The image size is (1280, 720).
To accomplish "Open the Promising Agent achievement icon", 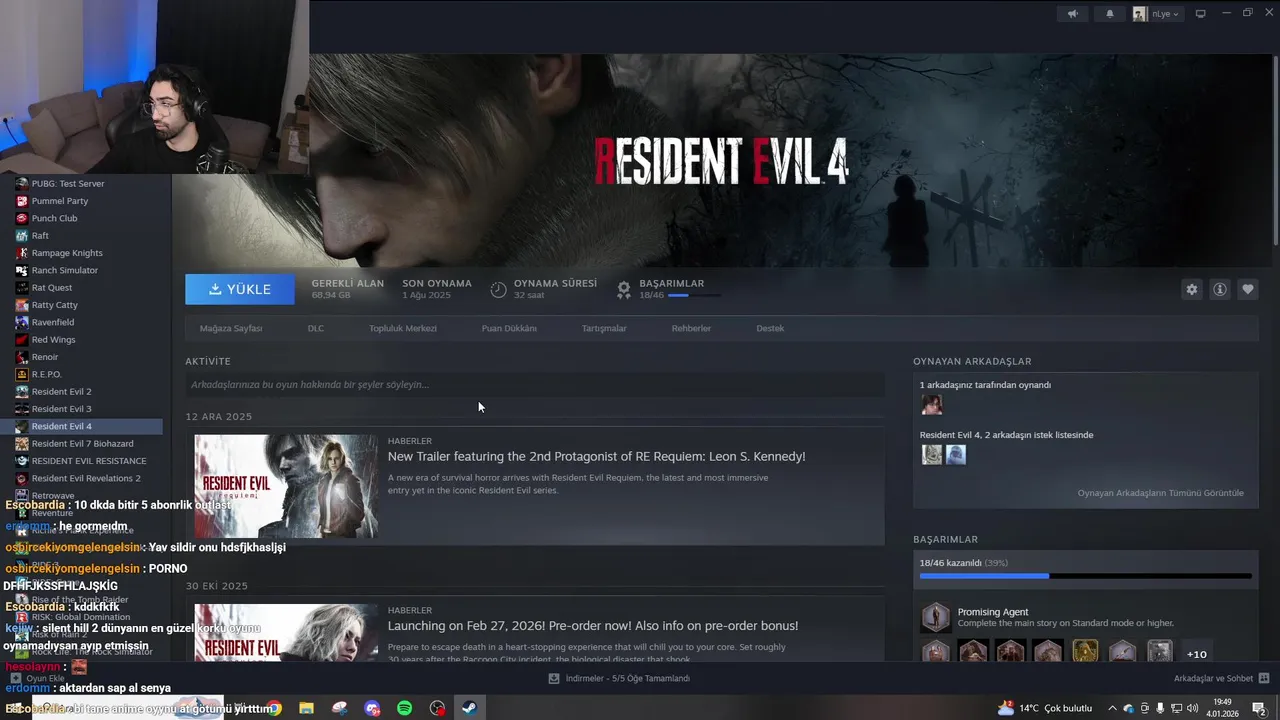I will pyautogui.click(x=935, y=617).
